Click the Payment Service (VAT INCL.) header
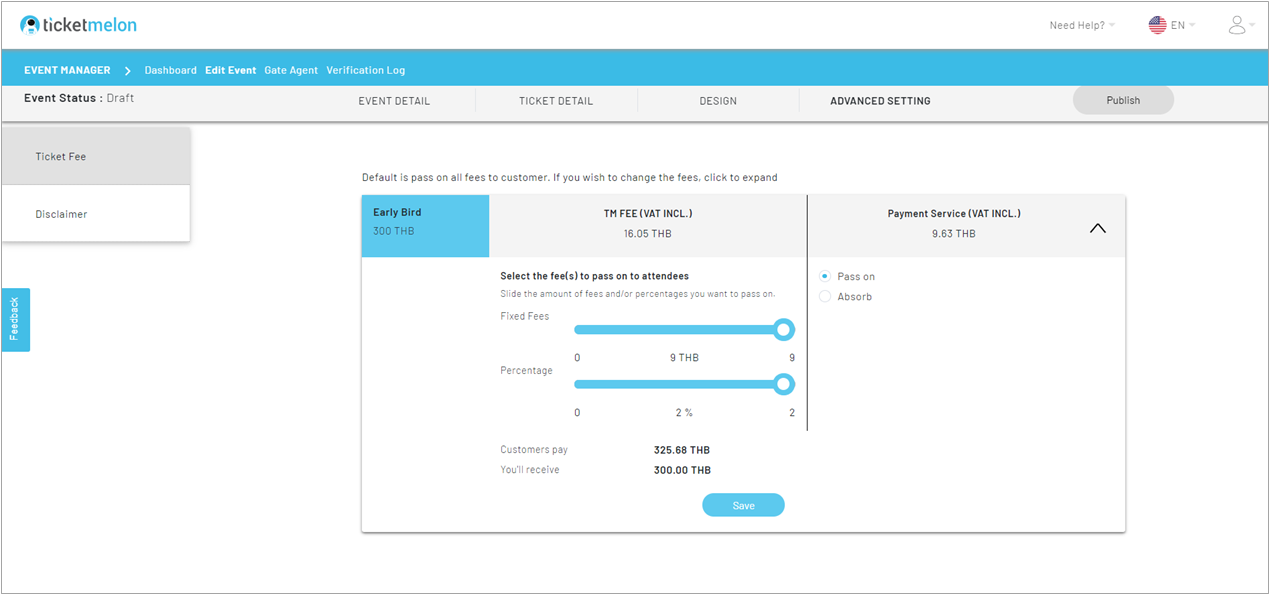This screenshot has height=594, width=1270. pyautogui.click(x=954, y=213)
